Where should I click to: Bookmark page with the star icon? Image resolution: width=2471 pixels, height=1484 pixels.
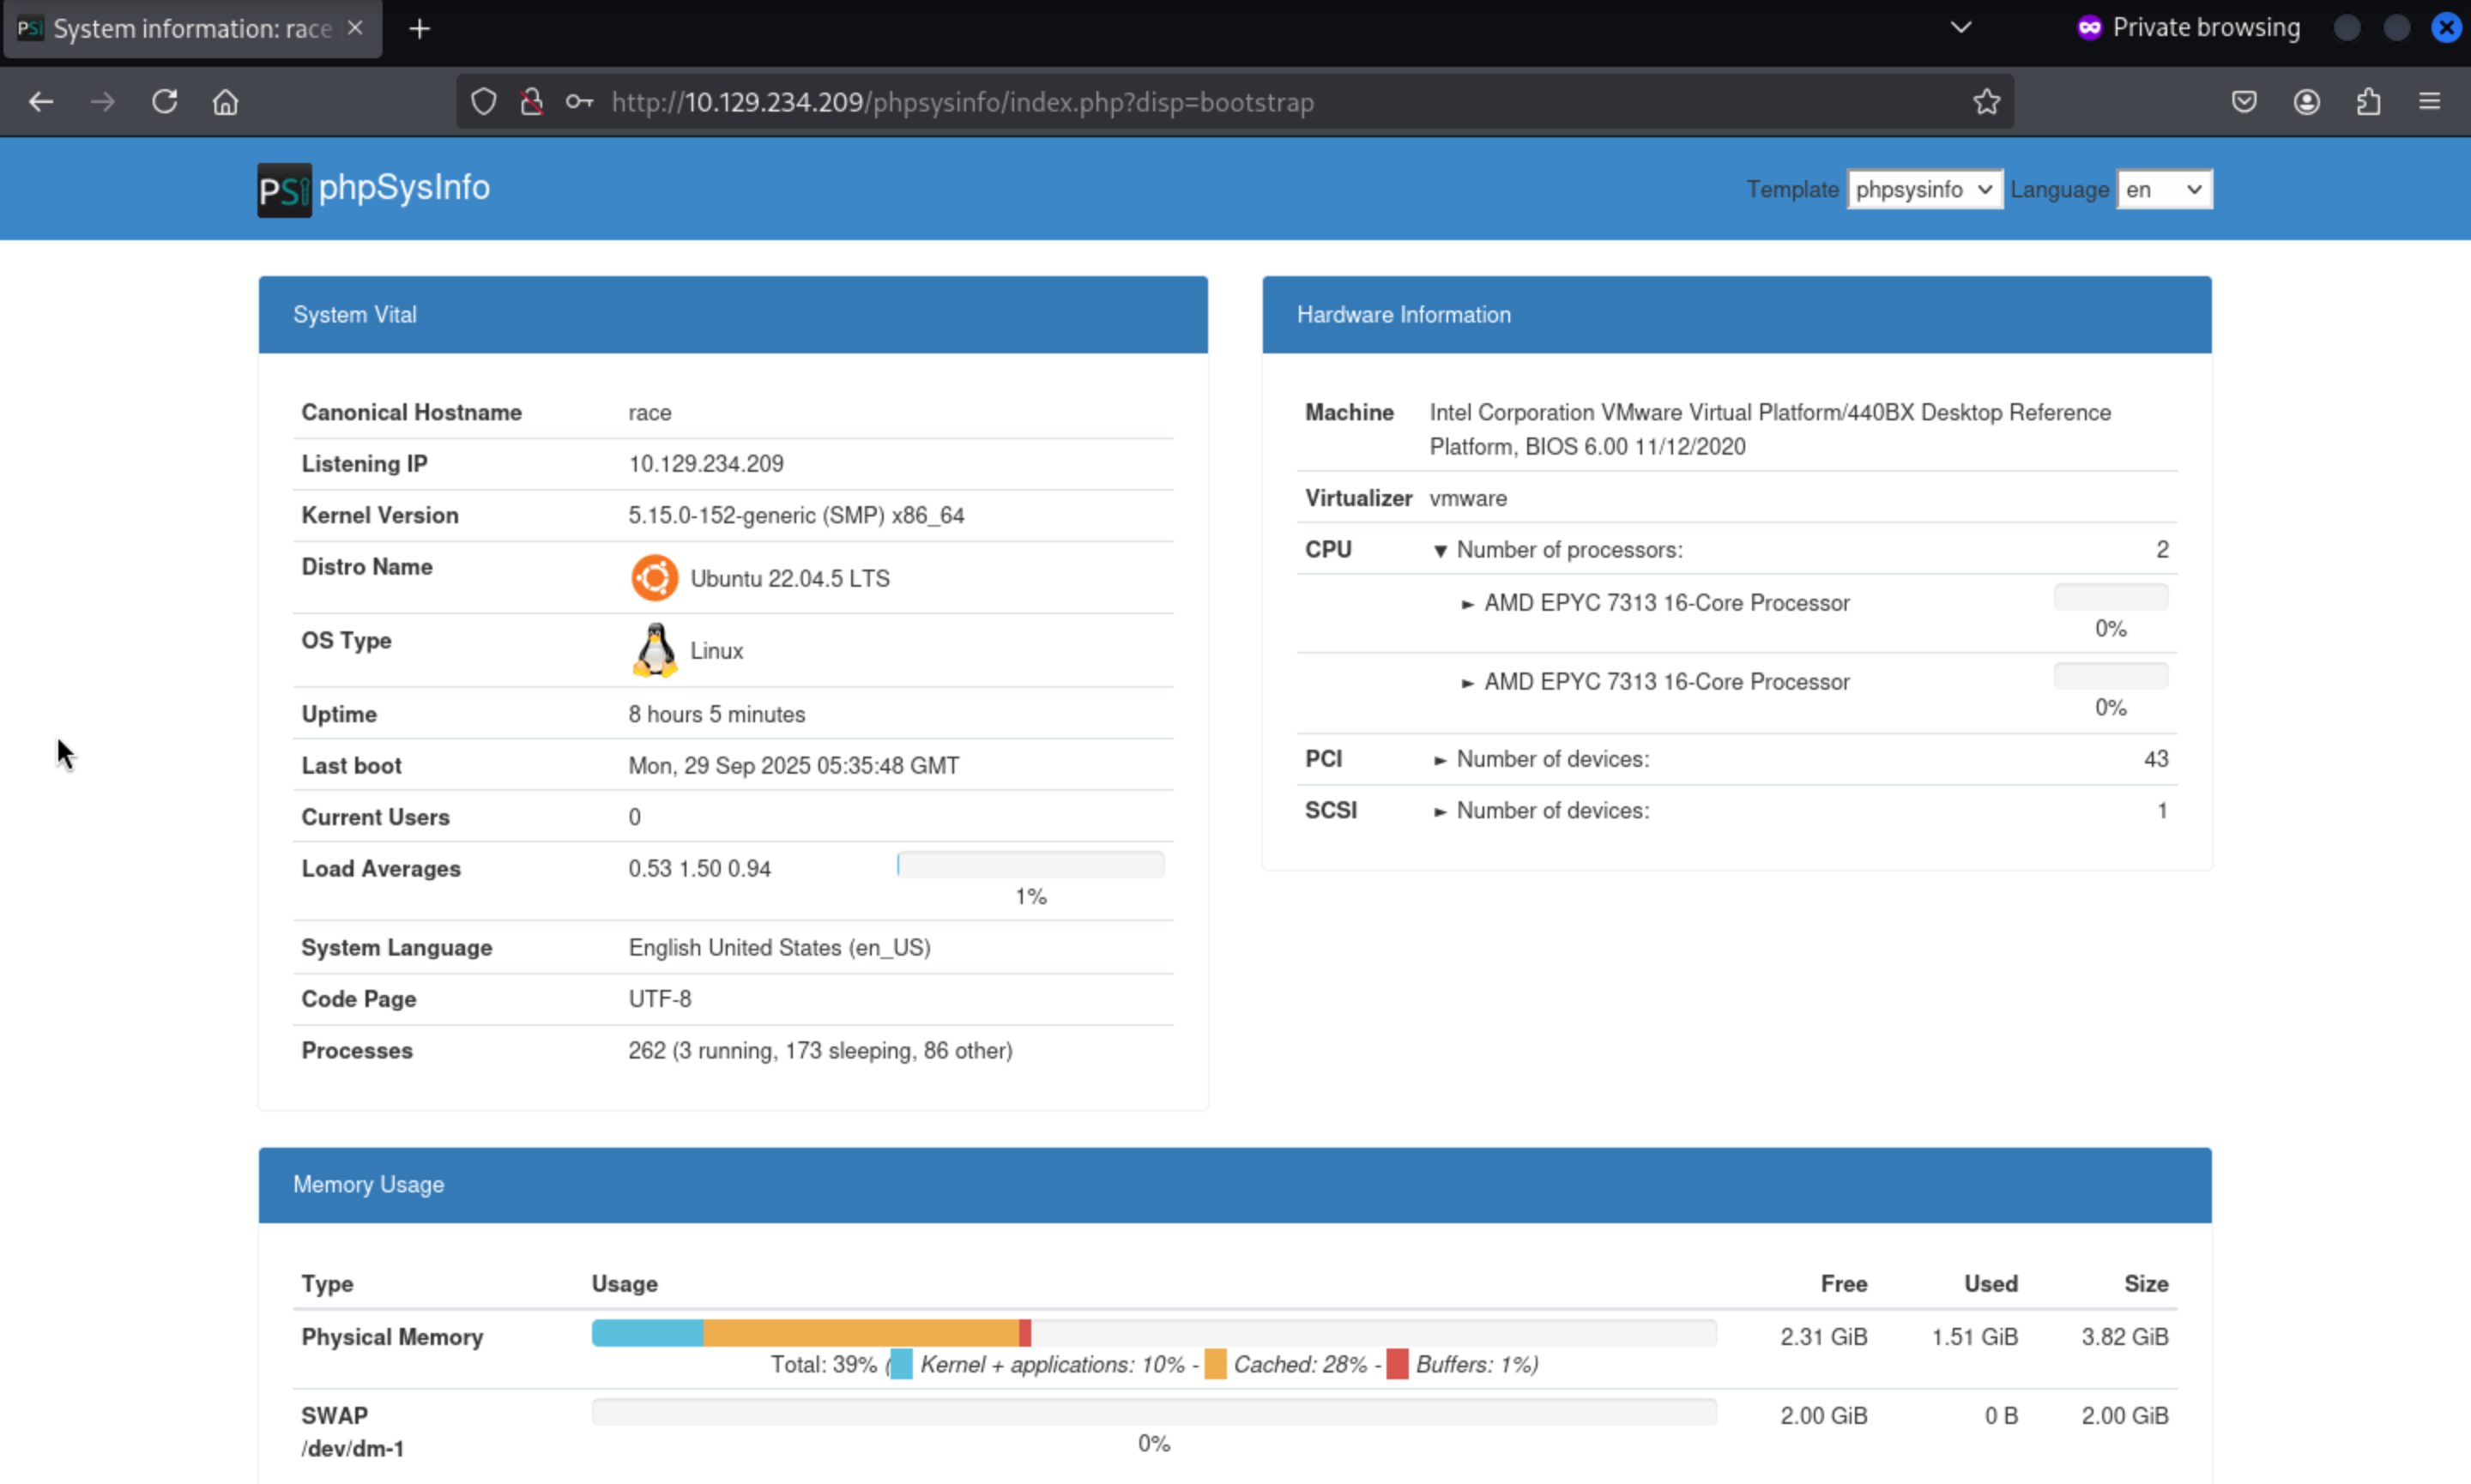tap(1986, 102)
